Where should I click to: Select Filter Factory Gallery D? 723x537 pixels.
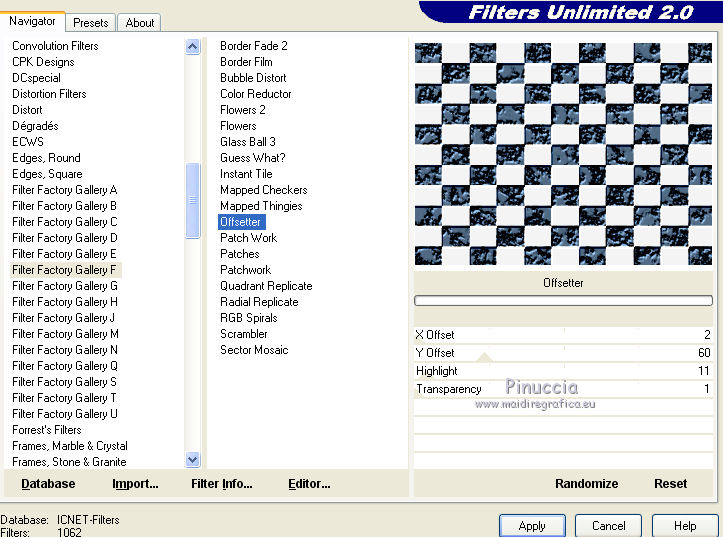click(x=65, y=238)
